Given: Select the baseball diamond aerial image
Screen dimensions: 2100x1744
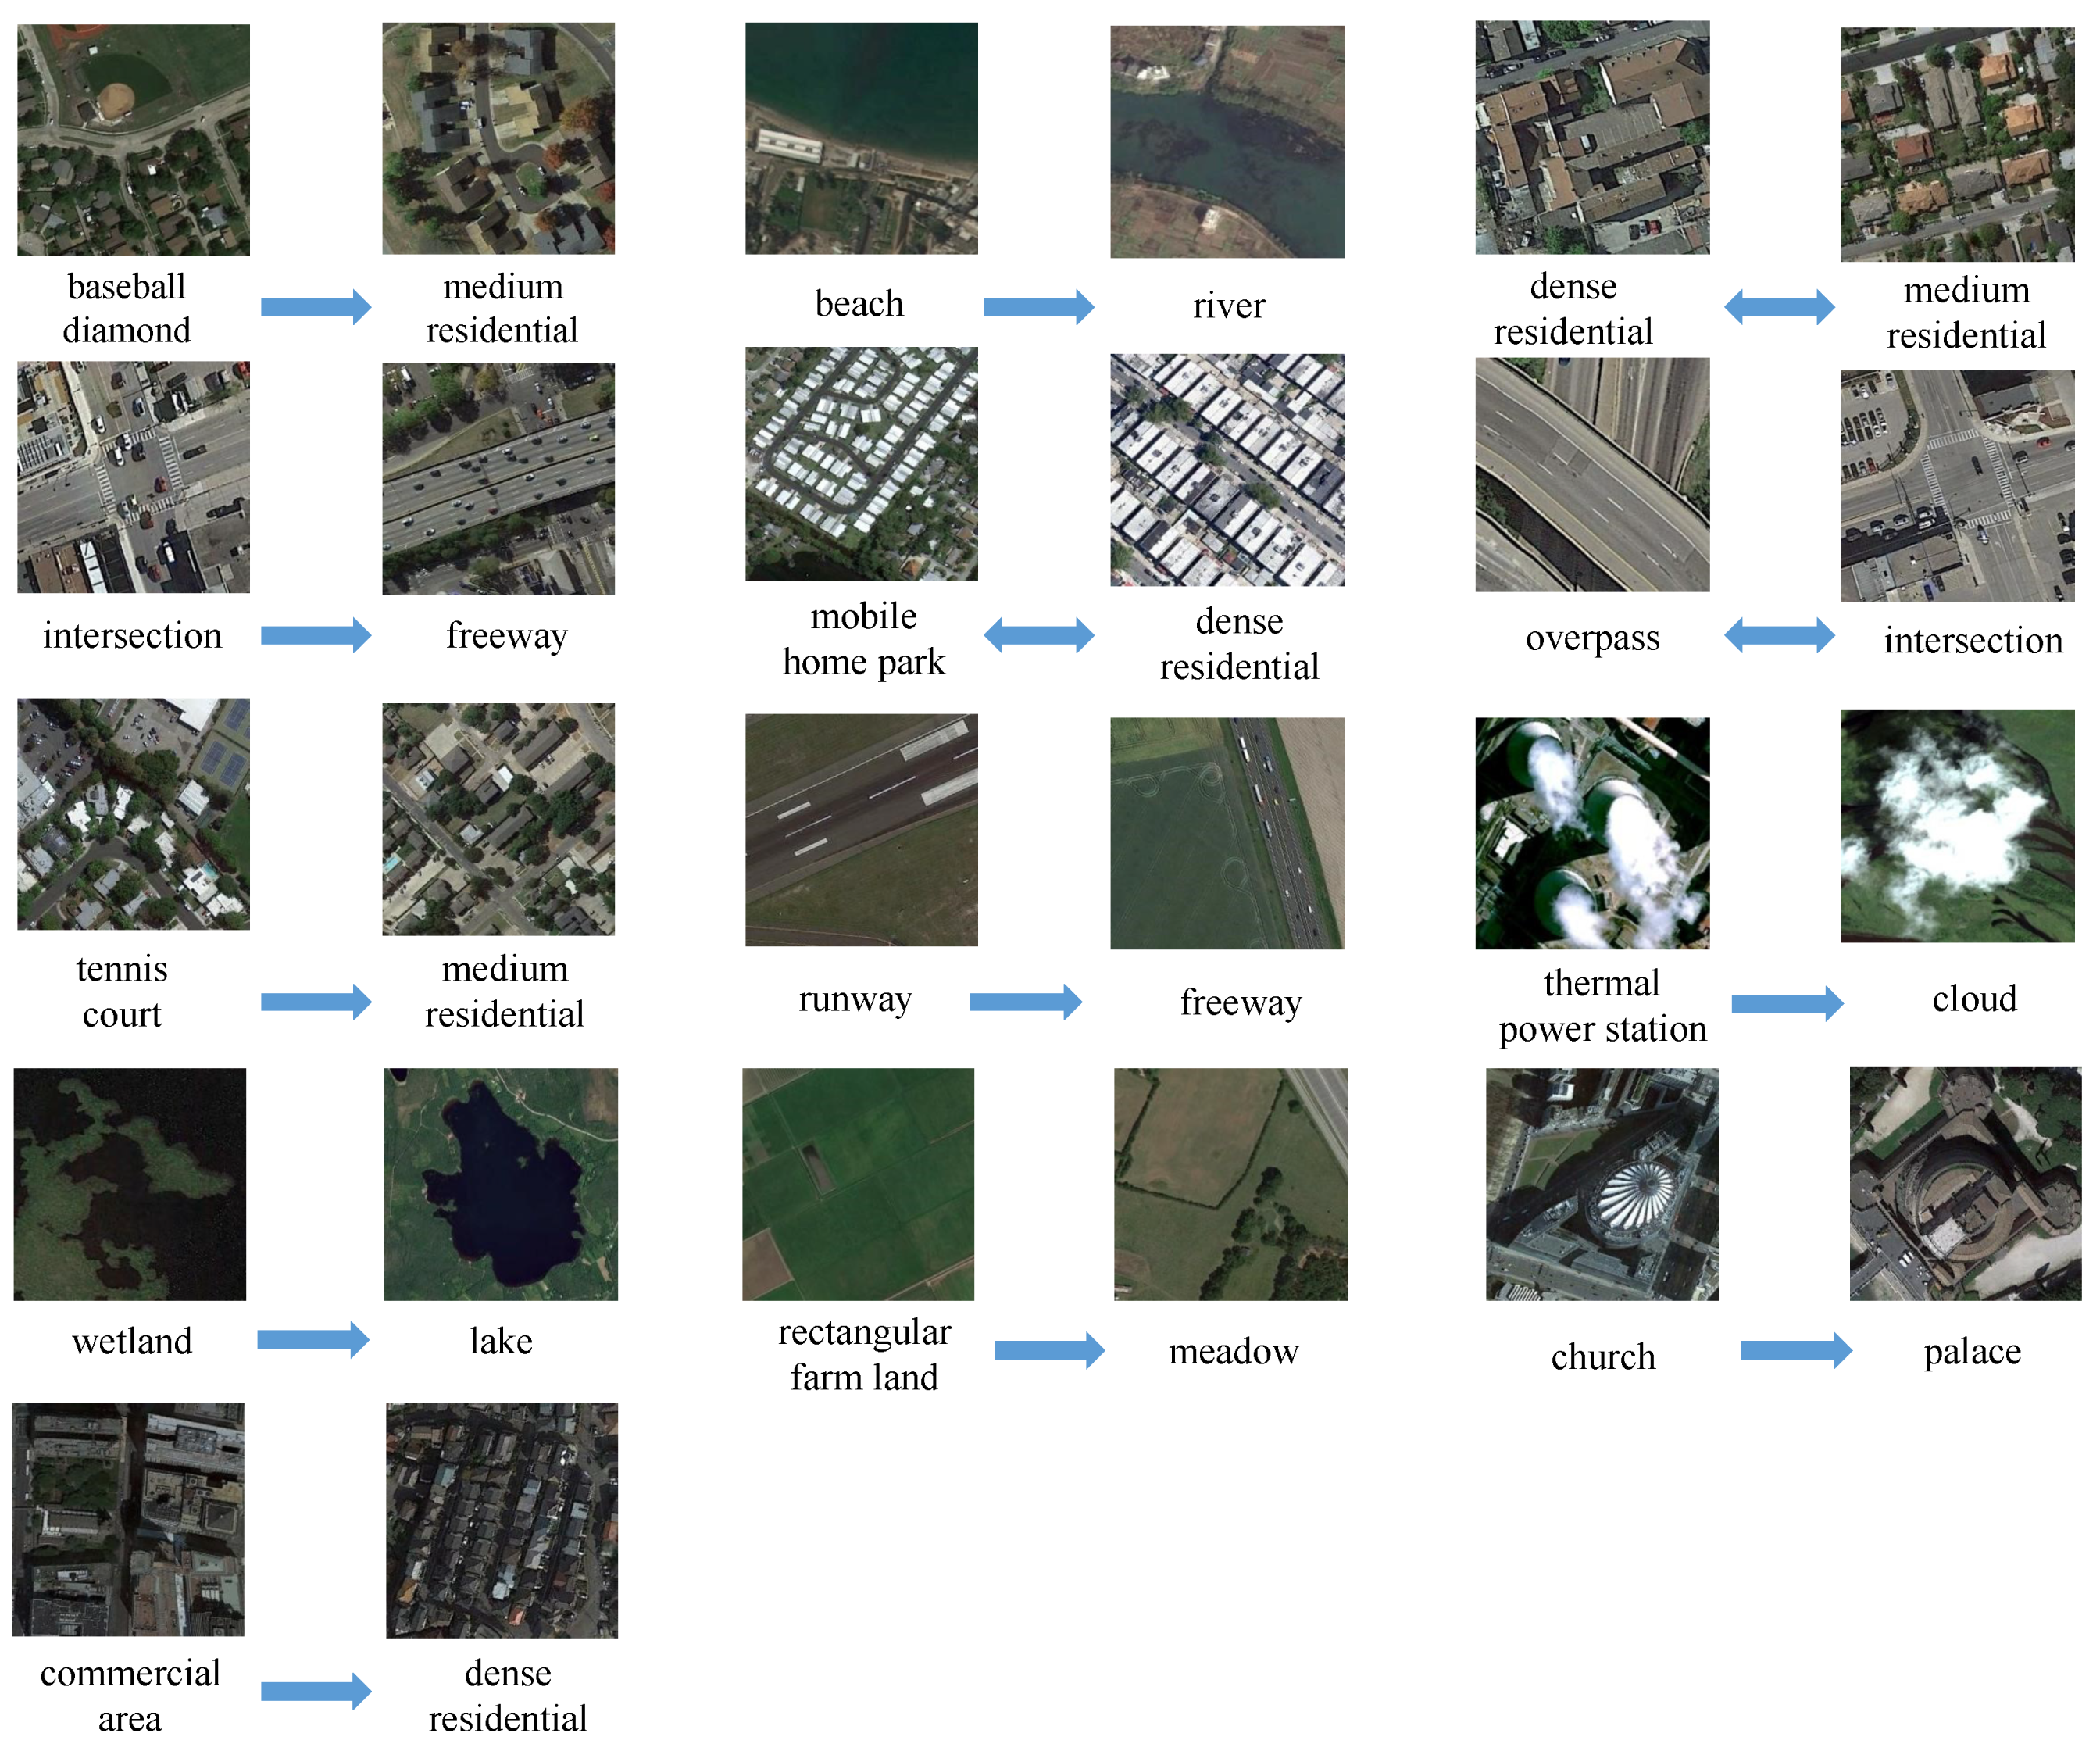Looking at the screenshot, I should click(133, 140).
